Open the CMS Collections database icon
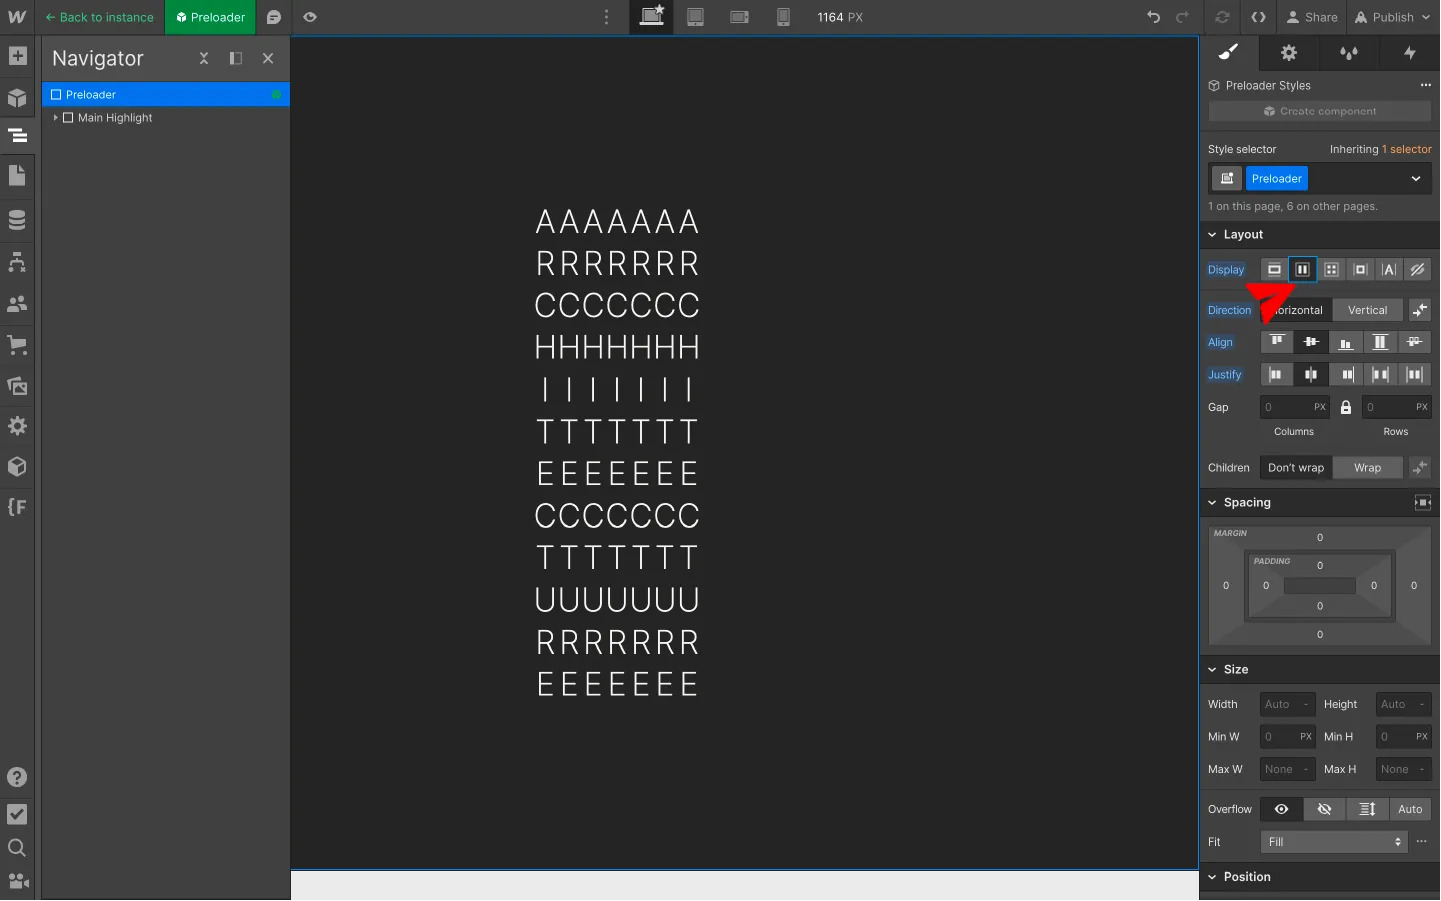The width and height of the screenshot is (1441, 901). pyautogui.click(x=17, y=219)
